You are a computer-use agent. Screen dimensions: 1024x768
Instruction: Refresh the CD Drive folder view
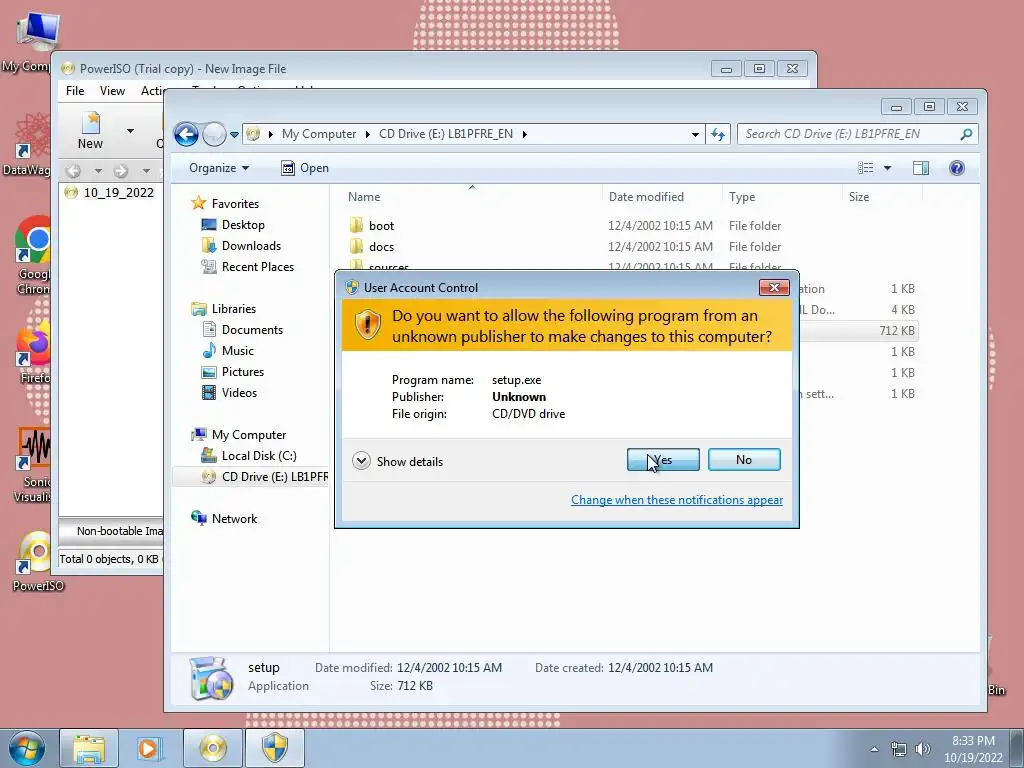[718, 135]
